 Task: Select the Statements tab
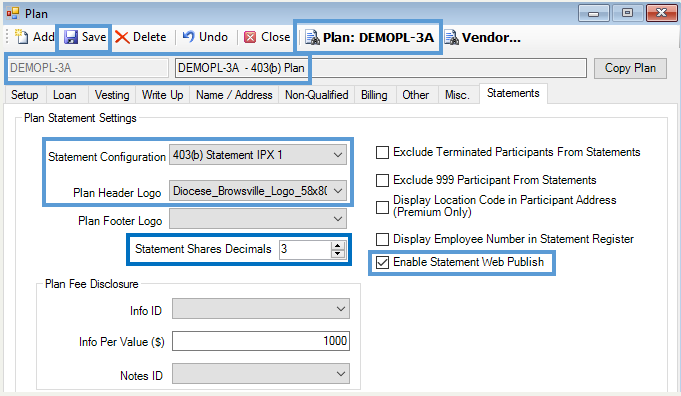click(x=513, y=93)
